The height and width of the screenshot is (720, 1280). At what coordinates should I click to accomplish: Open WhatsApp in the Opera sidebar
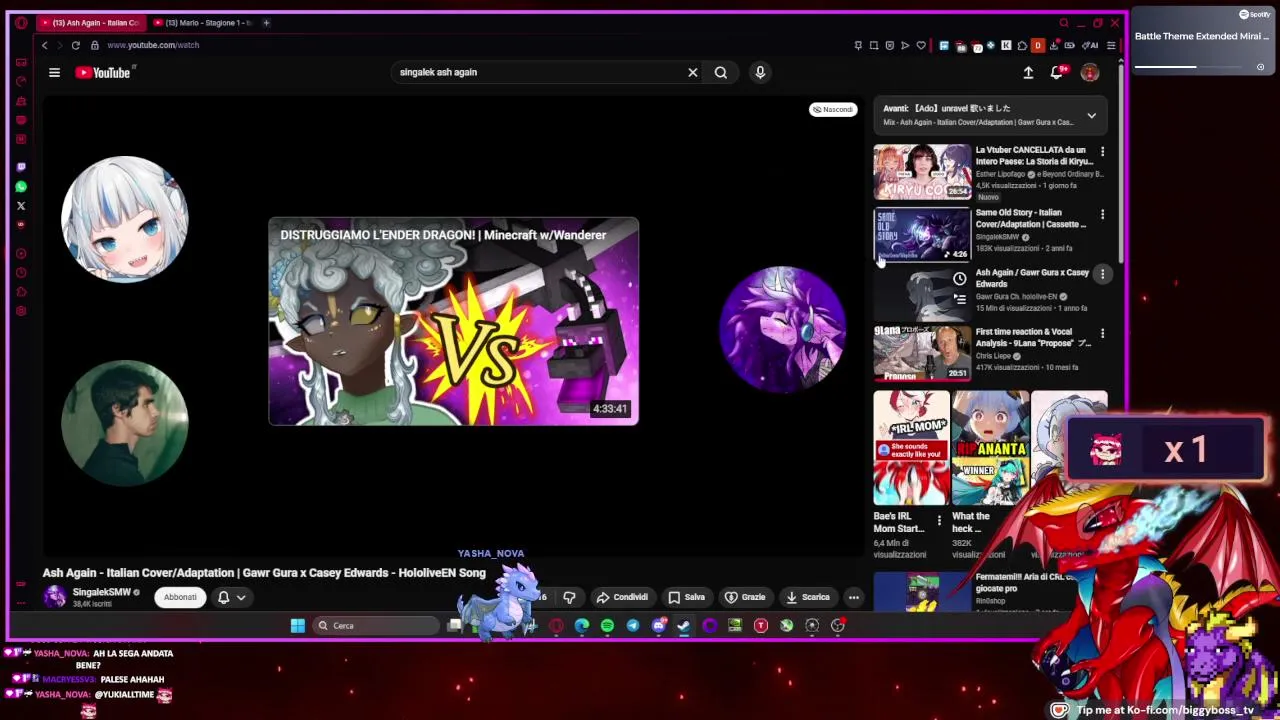21,186
